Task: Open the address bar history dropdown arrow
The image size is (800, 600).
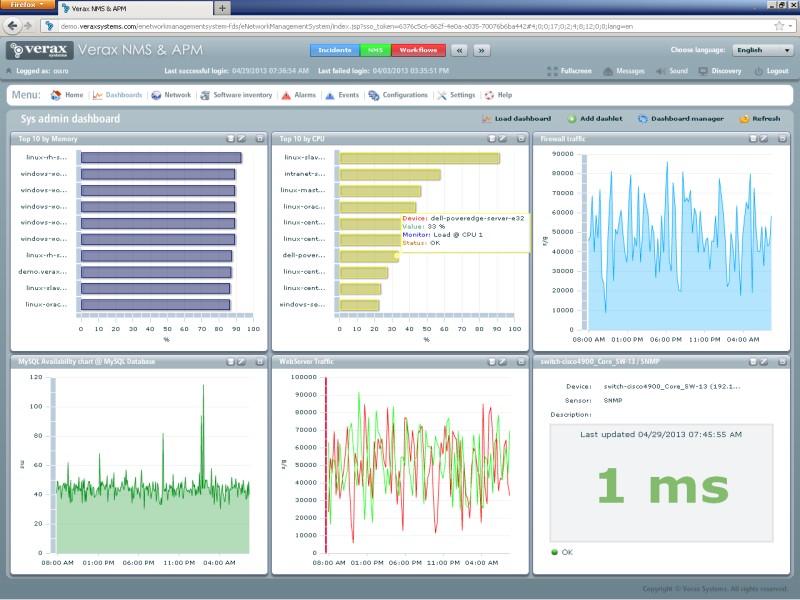Action: [792, 26]
